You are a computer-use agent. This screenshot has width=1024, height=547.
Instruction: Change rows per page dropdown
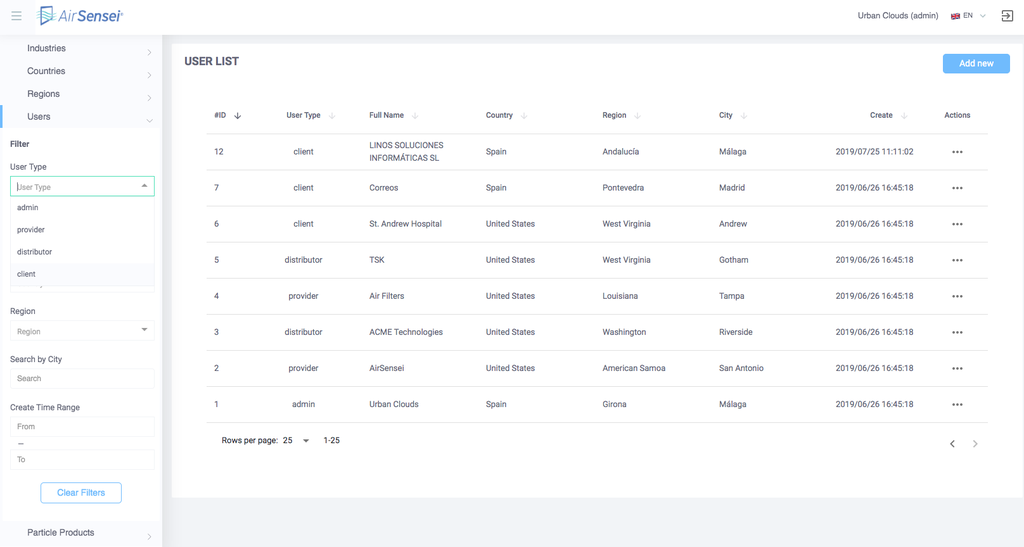click(296, 441)
